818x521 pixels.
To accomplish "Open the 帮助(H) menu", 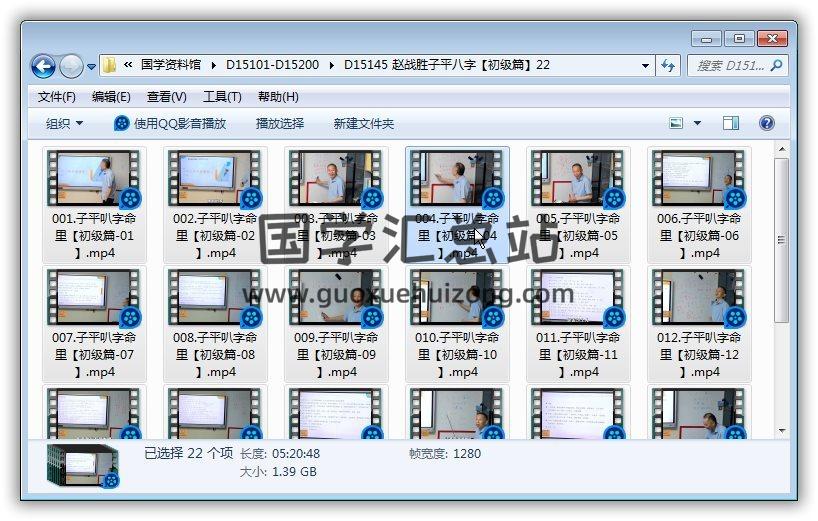I will [278, 97].
